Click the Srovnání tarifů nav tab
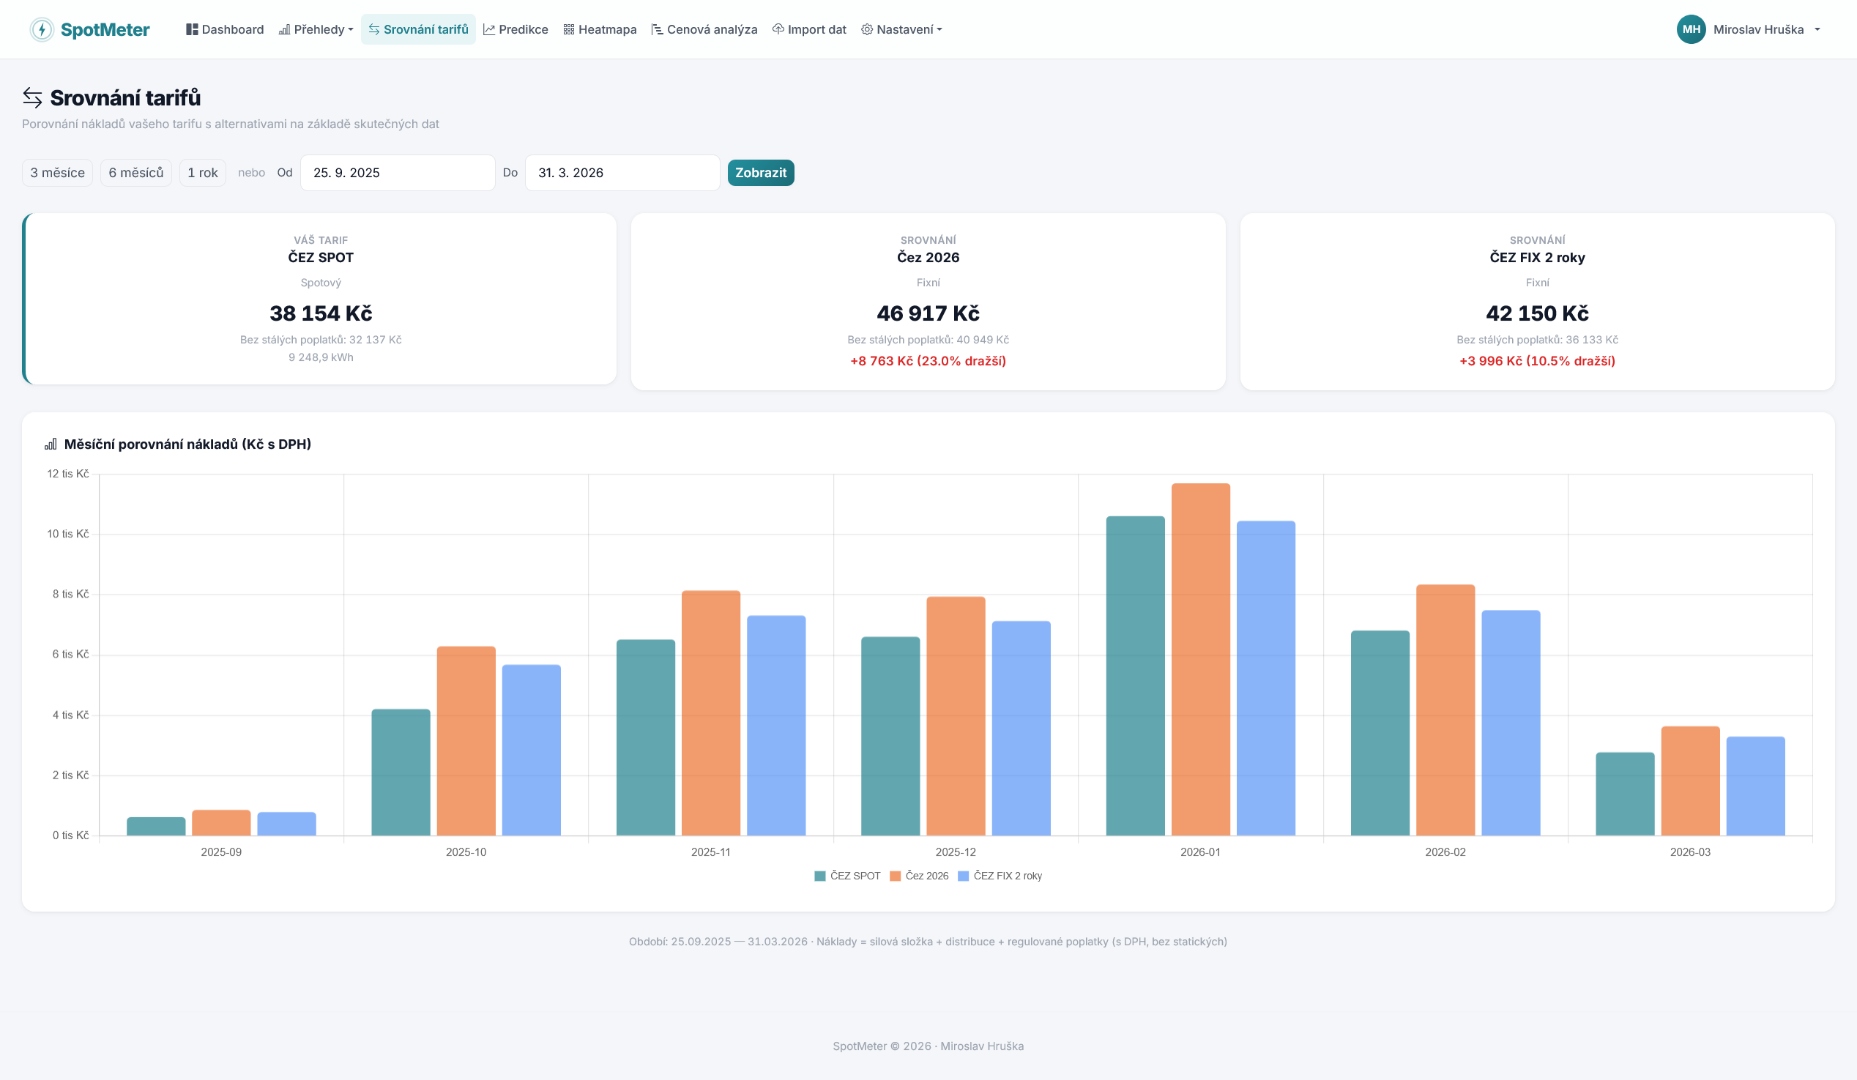Image resolution: width=1857 pixels, height=1080 pixels. pyautogui.click(x=418, y=30)
